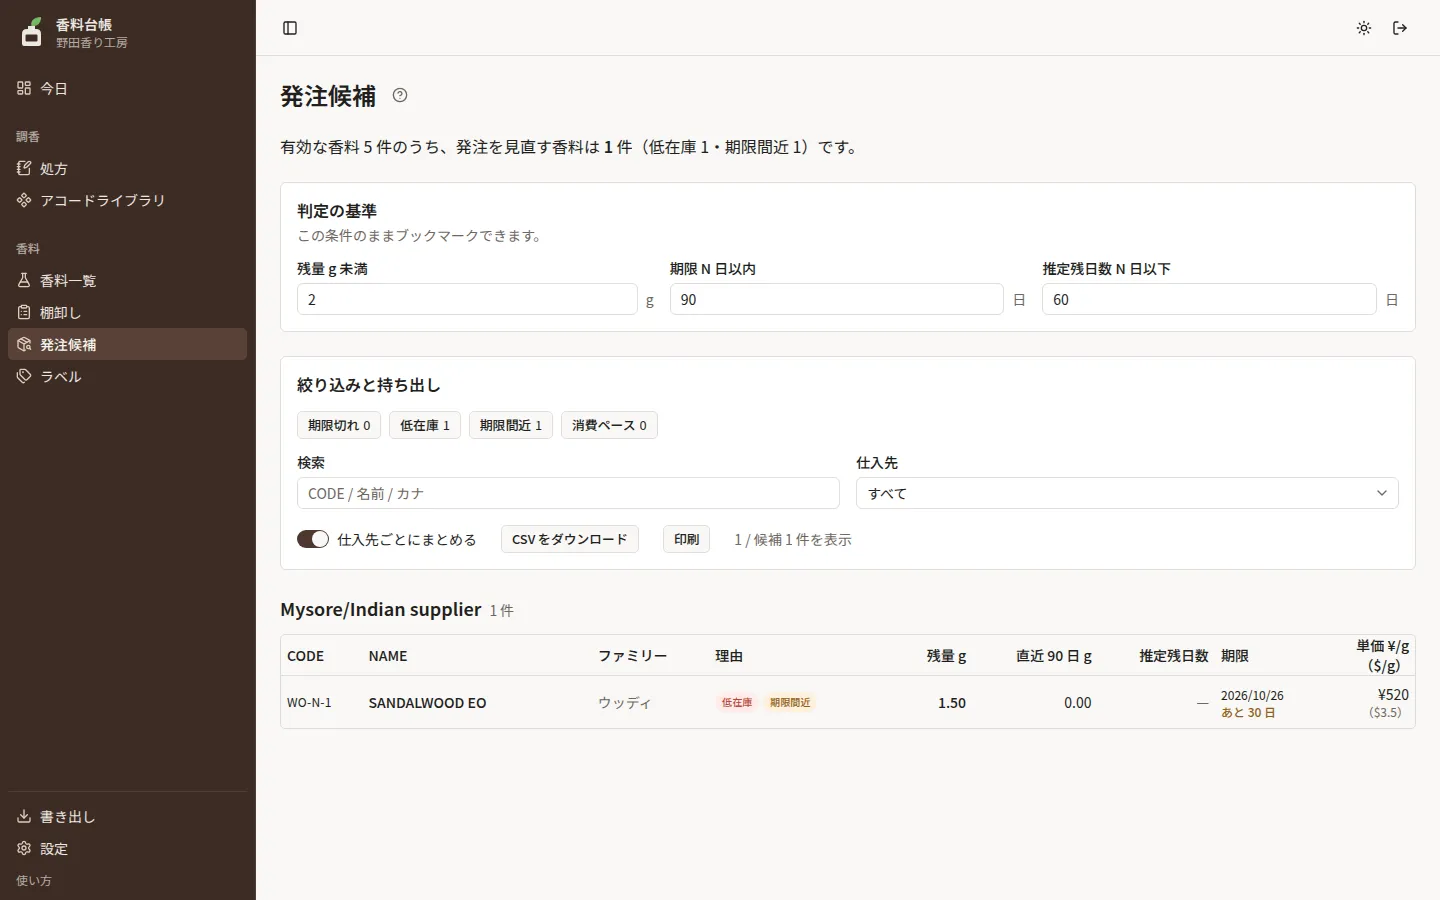Click the 香料一覧 flask icon
This screenshot has height=900, width=1440.
click(x=24, y=280)
